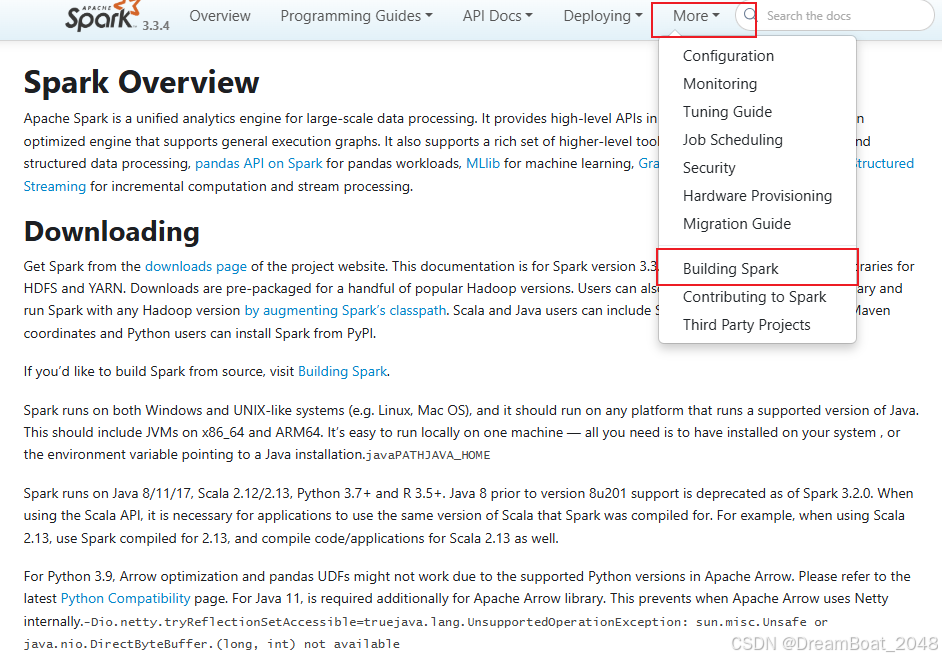This screenshot has width=942, height=659.
Task: Click the highlighted Building Spark menu item
Action: [731, 268]
